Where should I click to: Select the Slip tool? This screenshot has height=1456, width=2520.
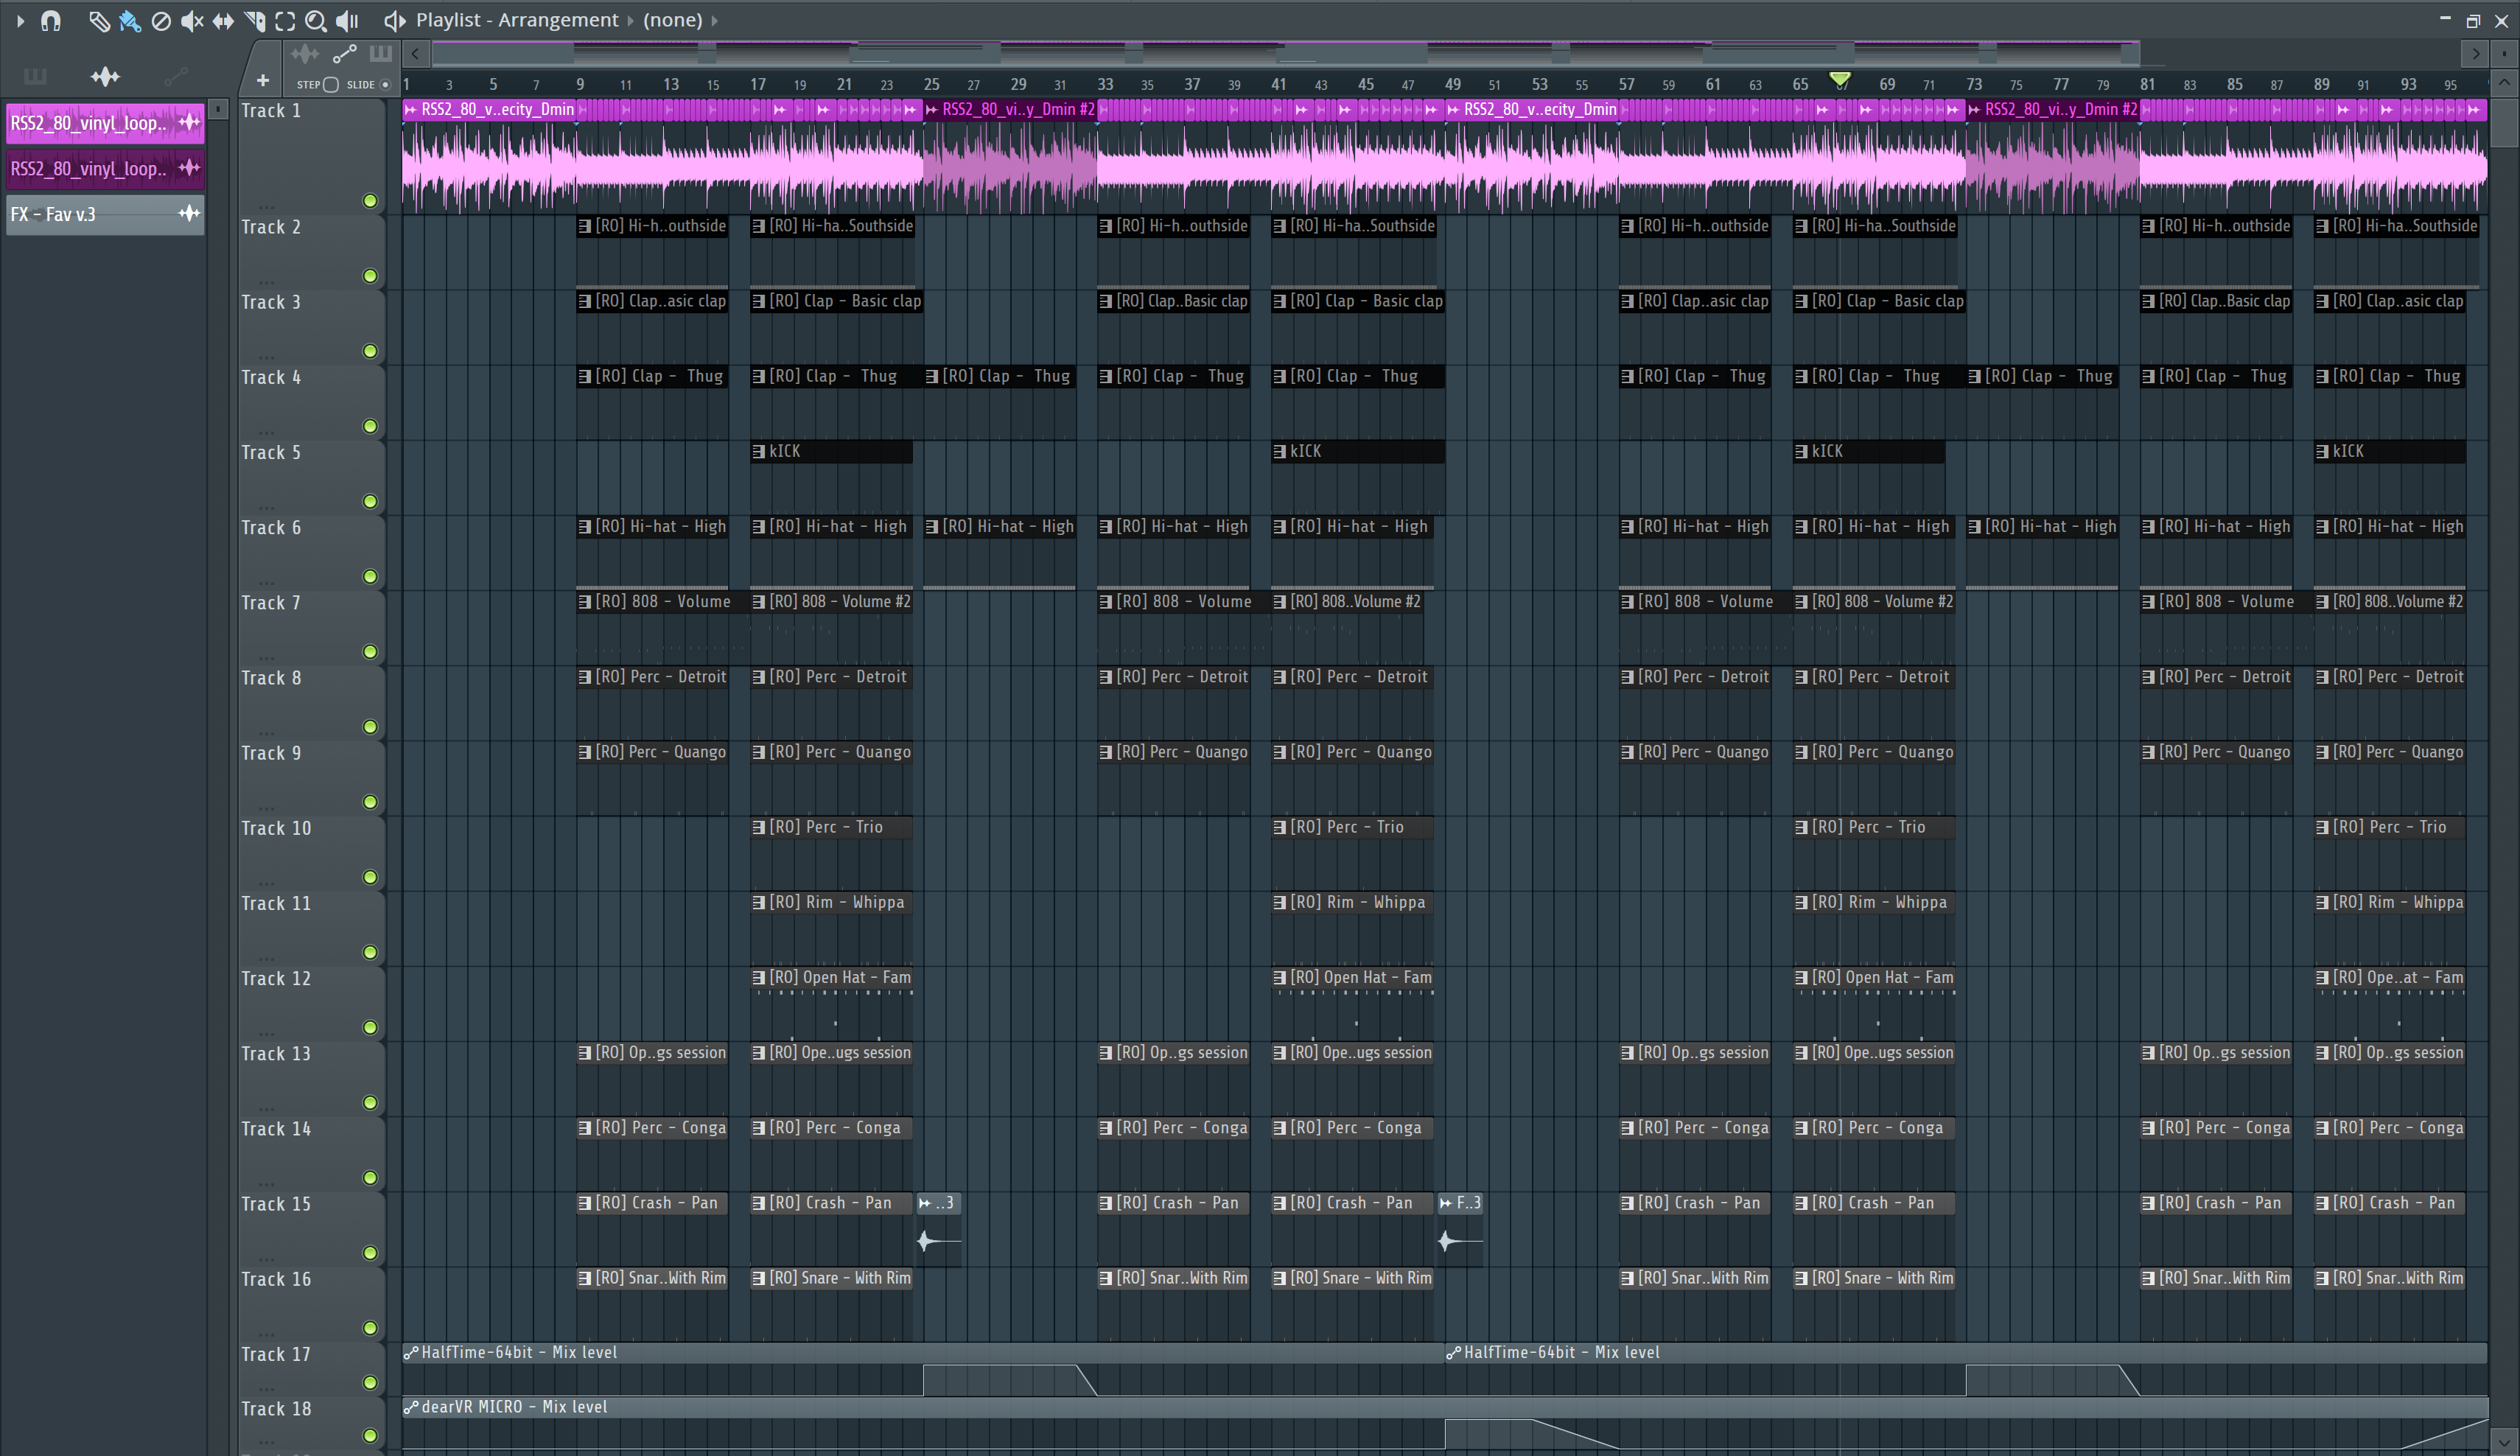pos(223,20)
